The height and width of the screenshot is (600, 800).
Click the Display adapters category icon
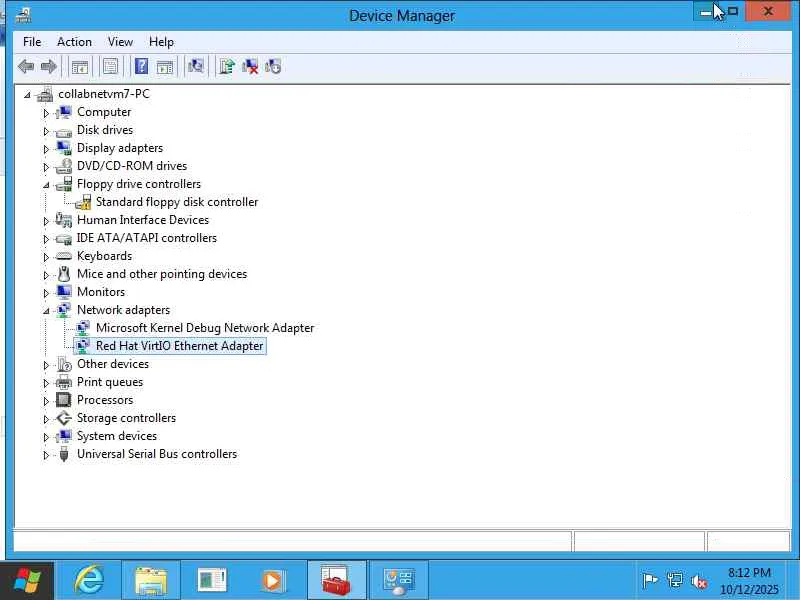[64, 148]
